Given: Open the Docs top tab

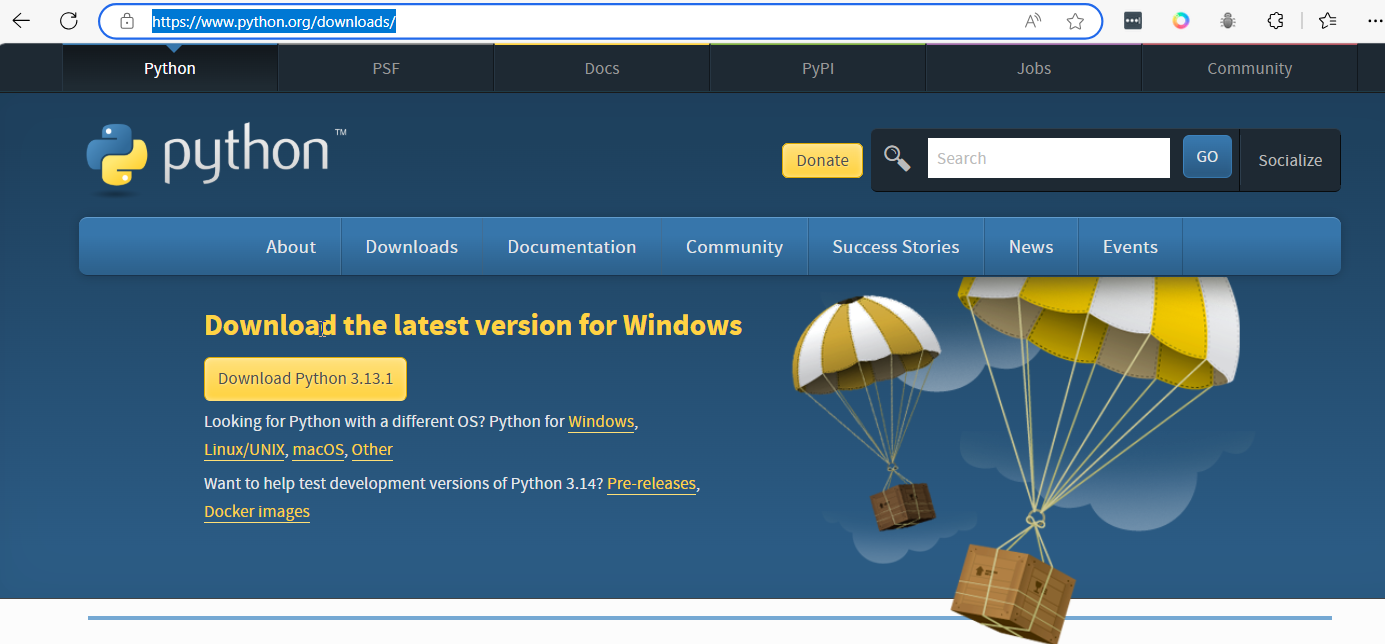Looking at the screenshot, I should pyautogui.click(x=602, y=68).
